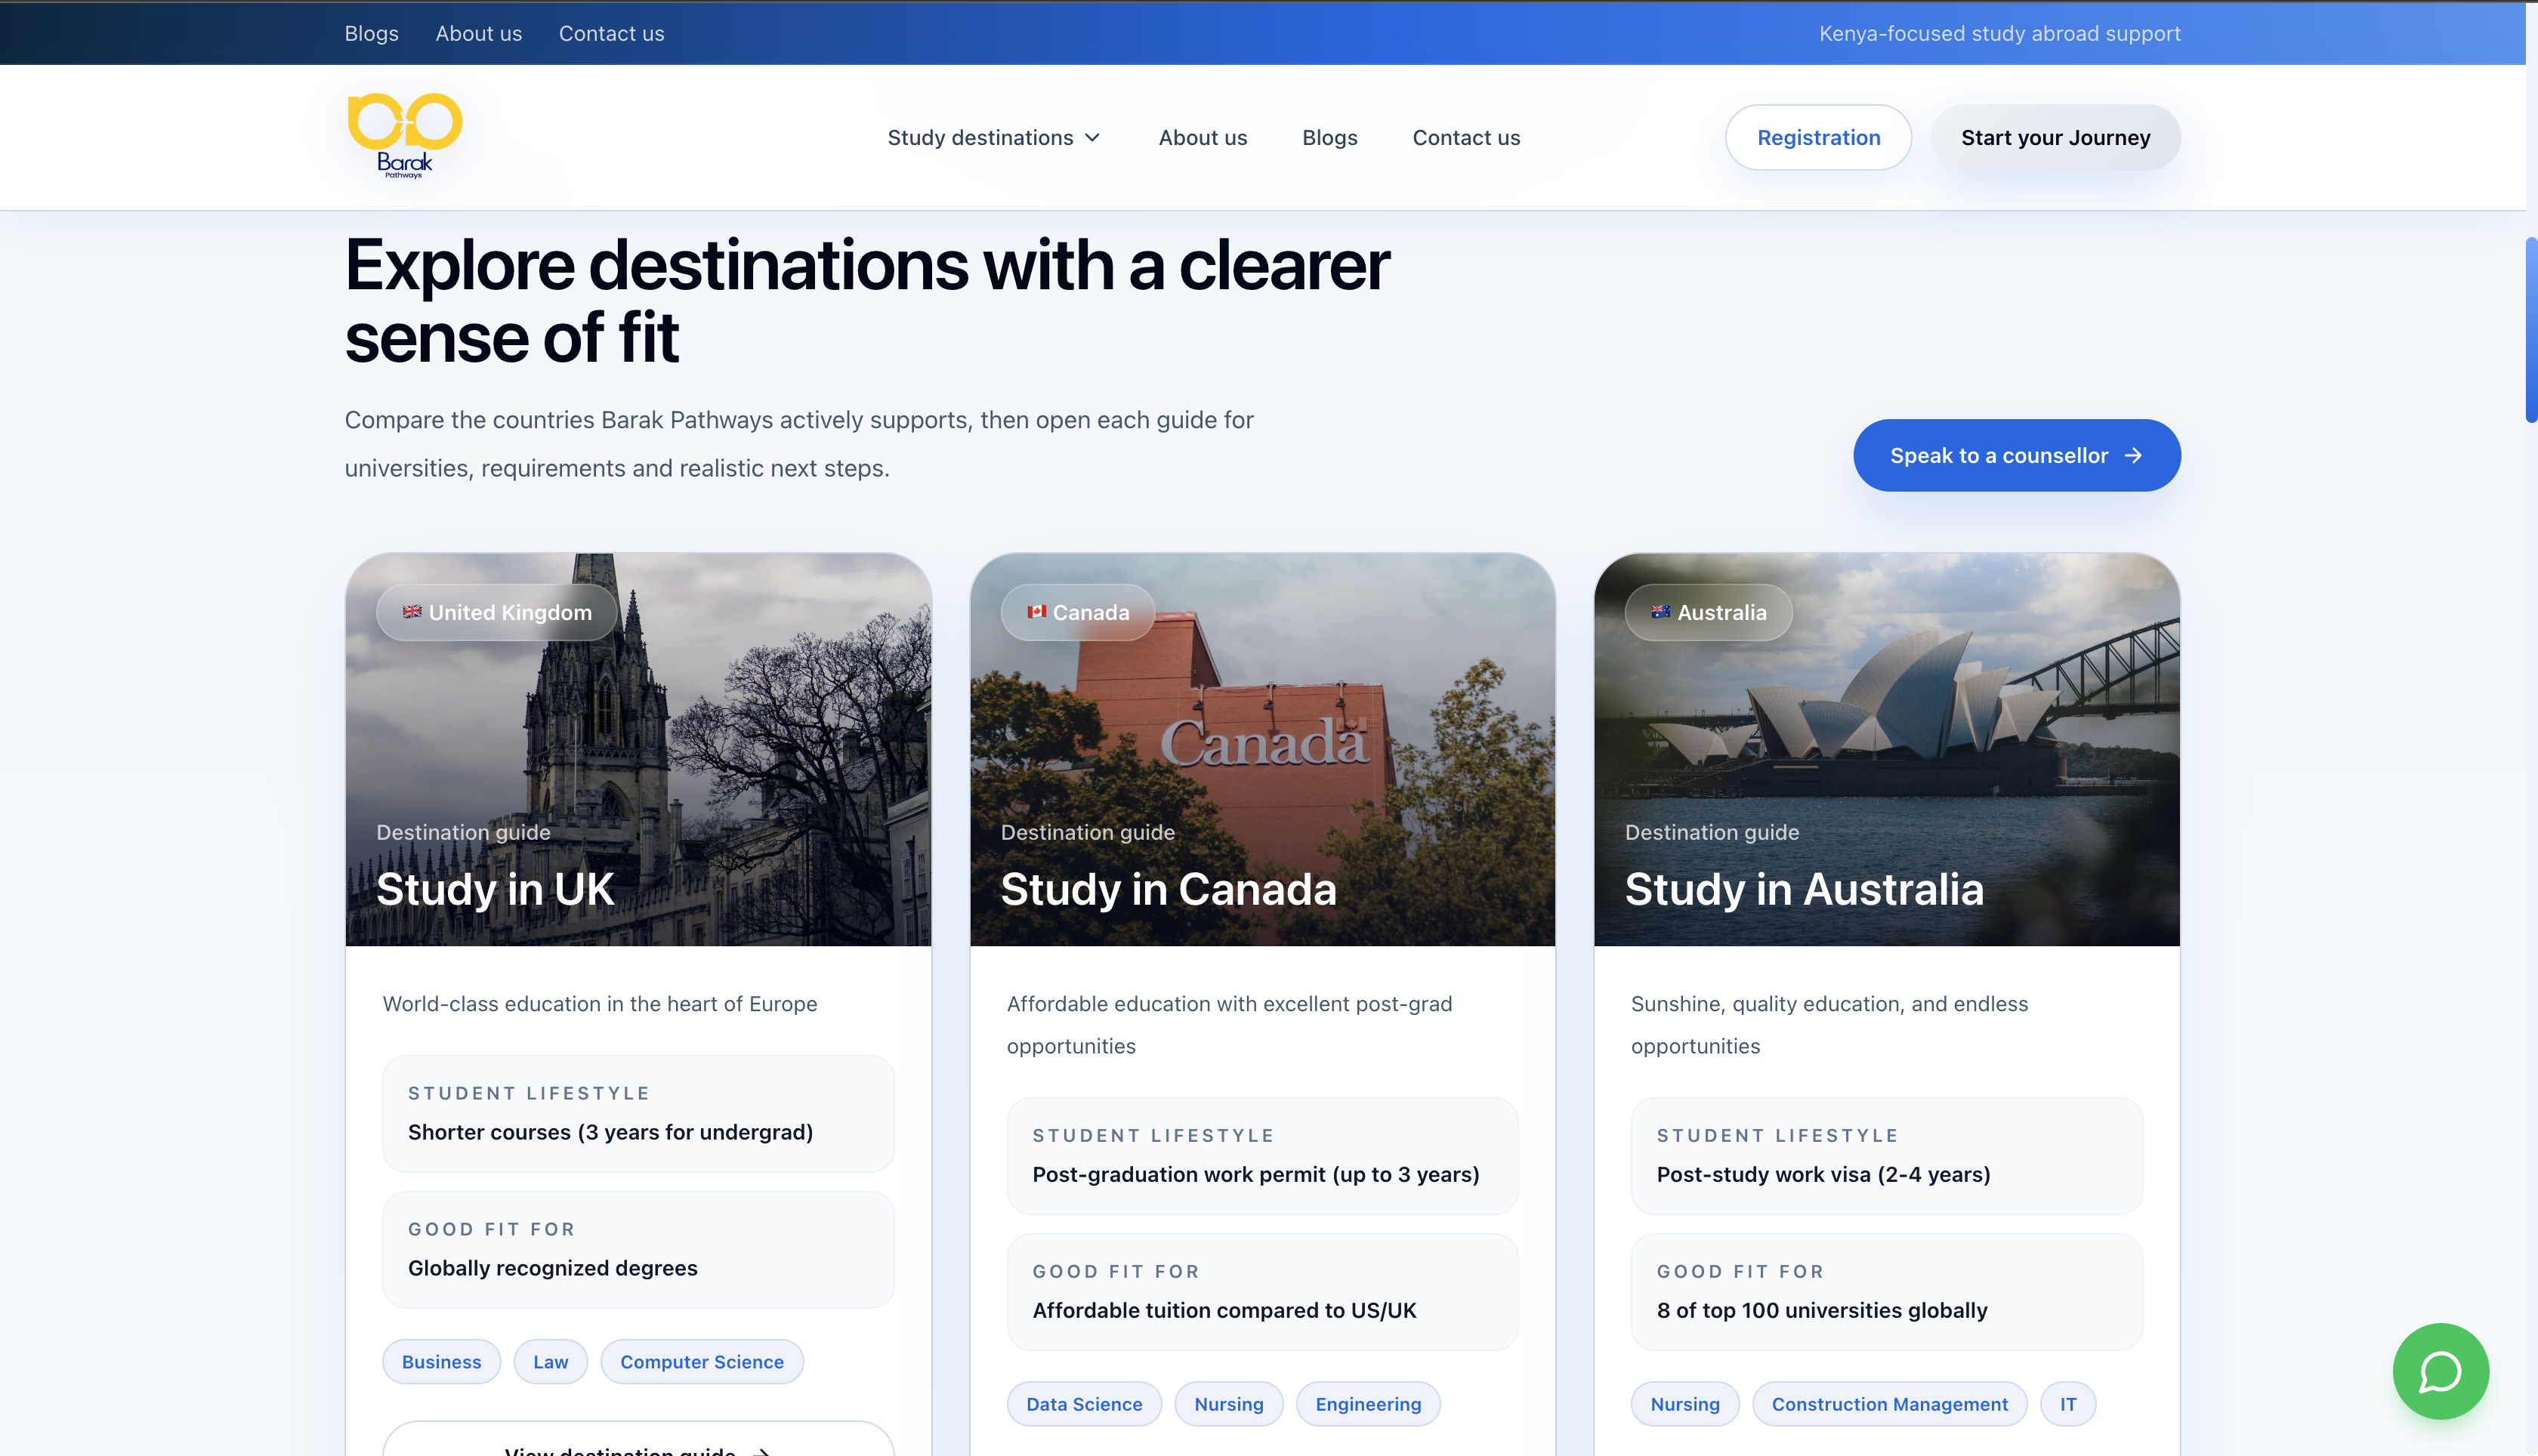The height and width of the screenshot is (1456, 2538).
Task: Click the page vertical scrollbar thumb
Action: pos(2531,330)
